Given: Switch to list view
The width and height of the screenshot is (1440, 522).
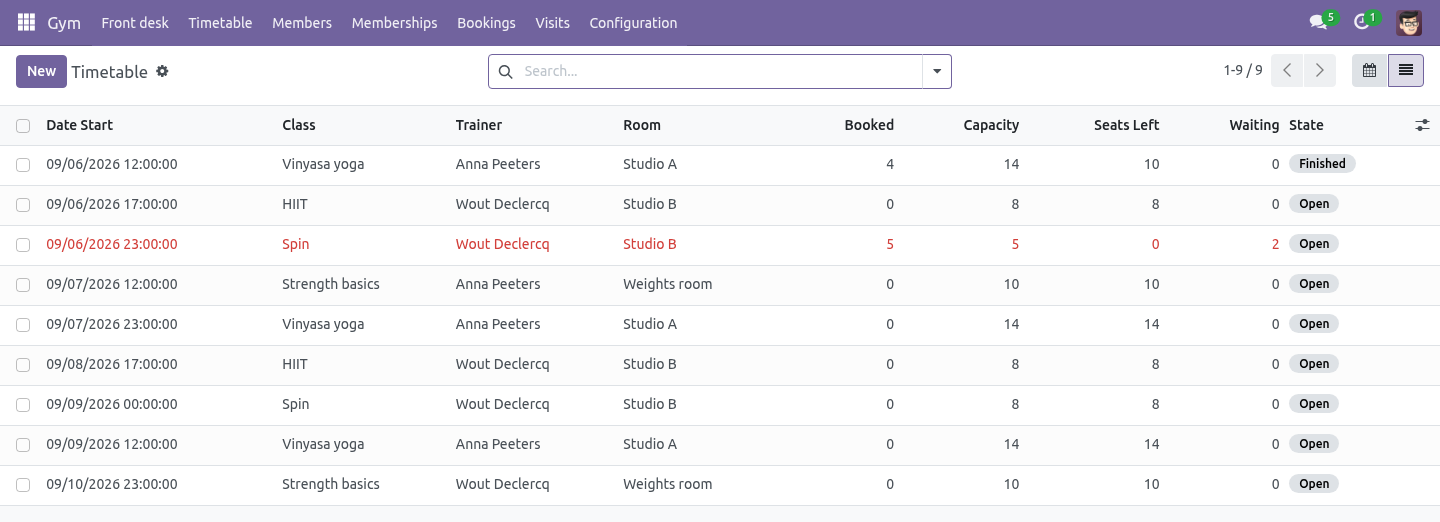Looking at the screenshot, I should 1406,71.
